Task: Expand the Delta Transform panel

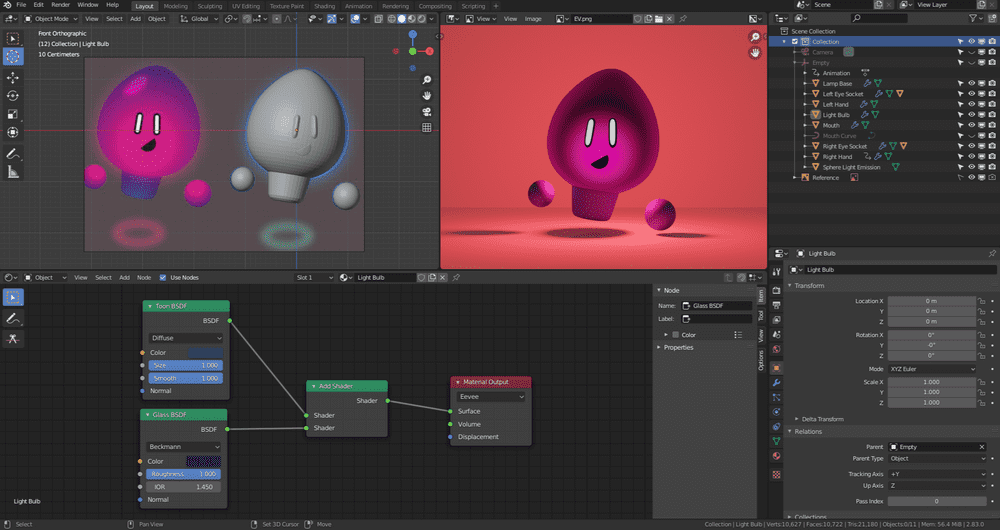Action: click(822, 419)
